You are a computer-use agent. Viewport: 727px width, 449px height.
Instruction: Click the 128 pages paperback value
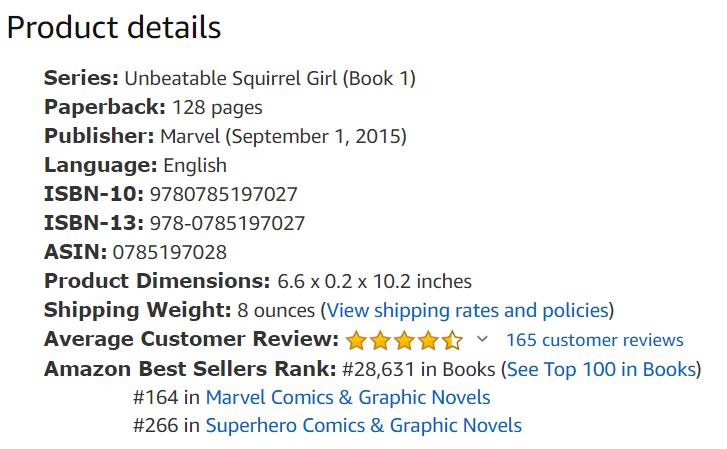(217, 106)
